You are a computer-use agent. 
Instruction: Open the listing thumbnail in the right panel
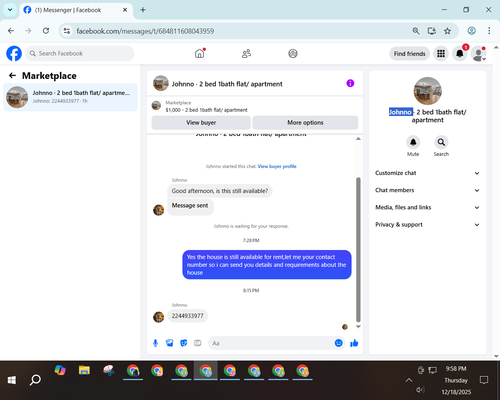pyautogui.click(x=427, y=91)
